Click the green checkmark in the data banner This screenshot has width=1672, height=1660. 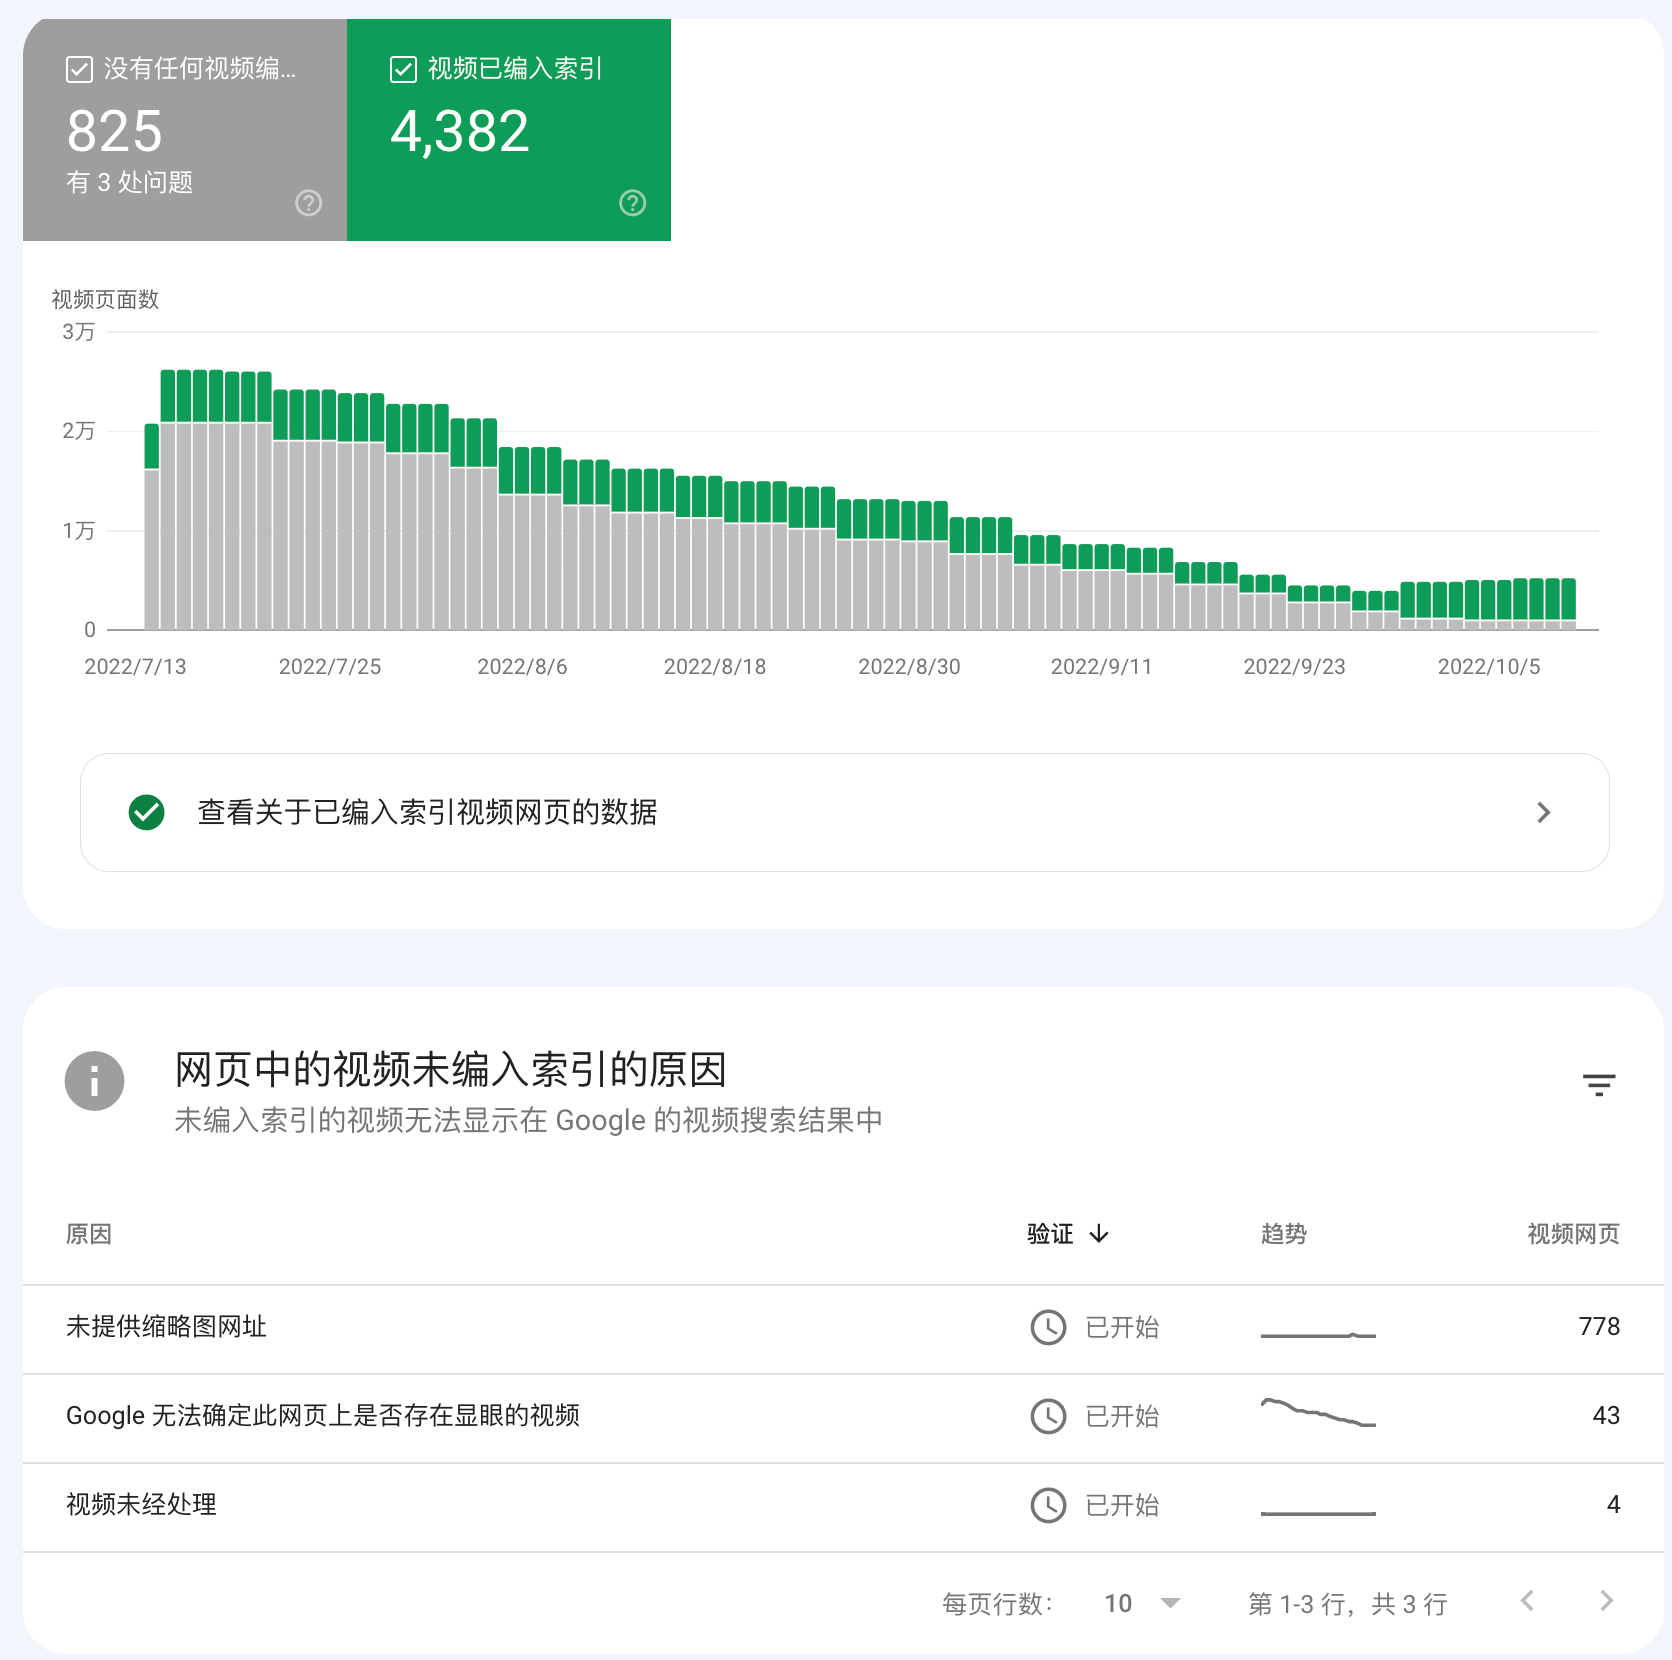click(x=146, y=812)
